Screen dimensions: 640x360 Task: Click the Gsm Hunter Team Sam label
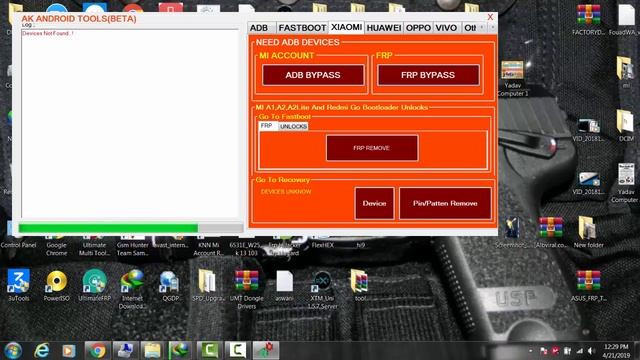132,249
